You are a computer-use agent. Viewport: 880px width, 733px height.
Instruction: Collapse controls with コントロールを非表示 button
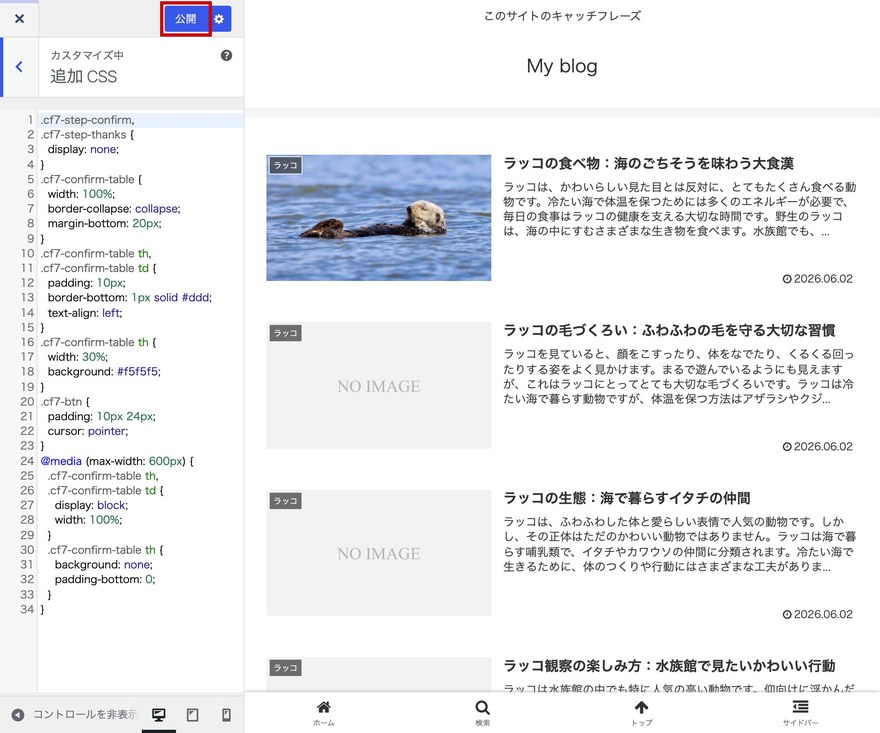(x=75, y=714)
